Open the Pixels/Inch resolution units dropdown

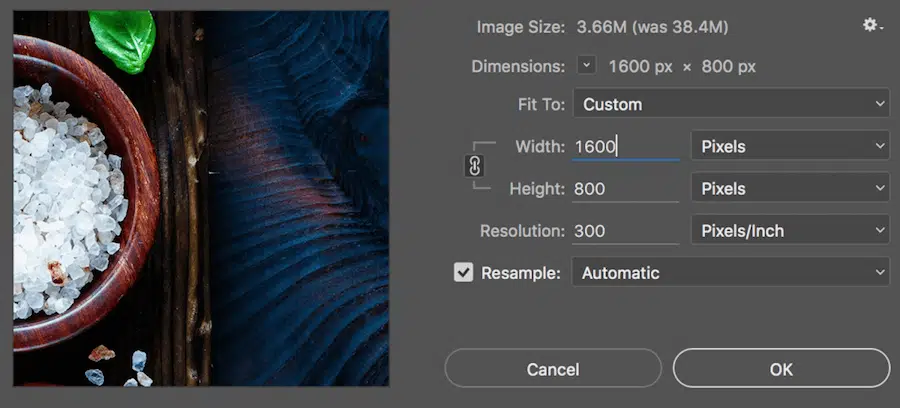790,231
